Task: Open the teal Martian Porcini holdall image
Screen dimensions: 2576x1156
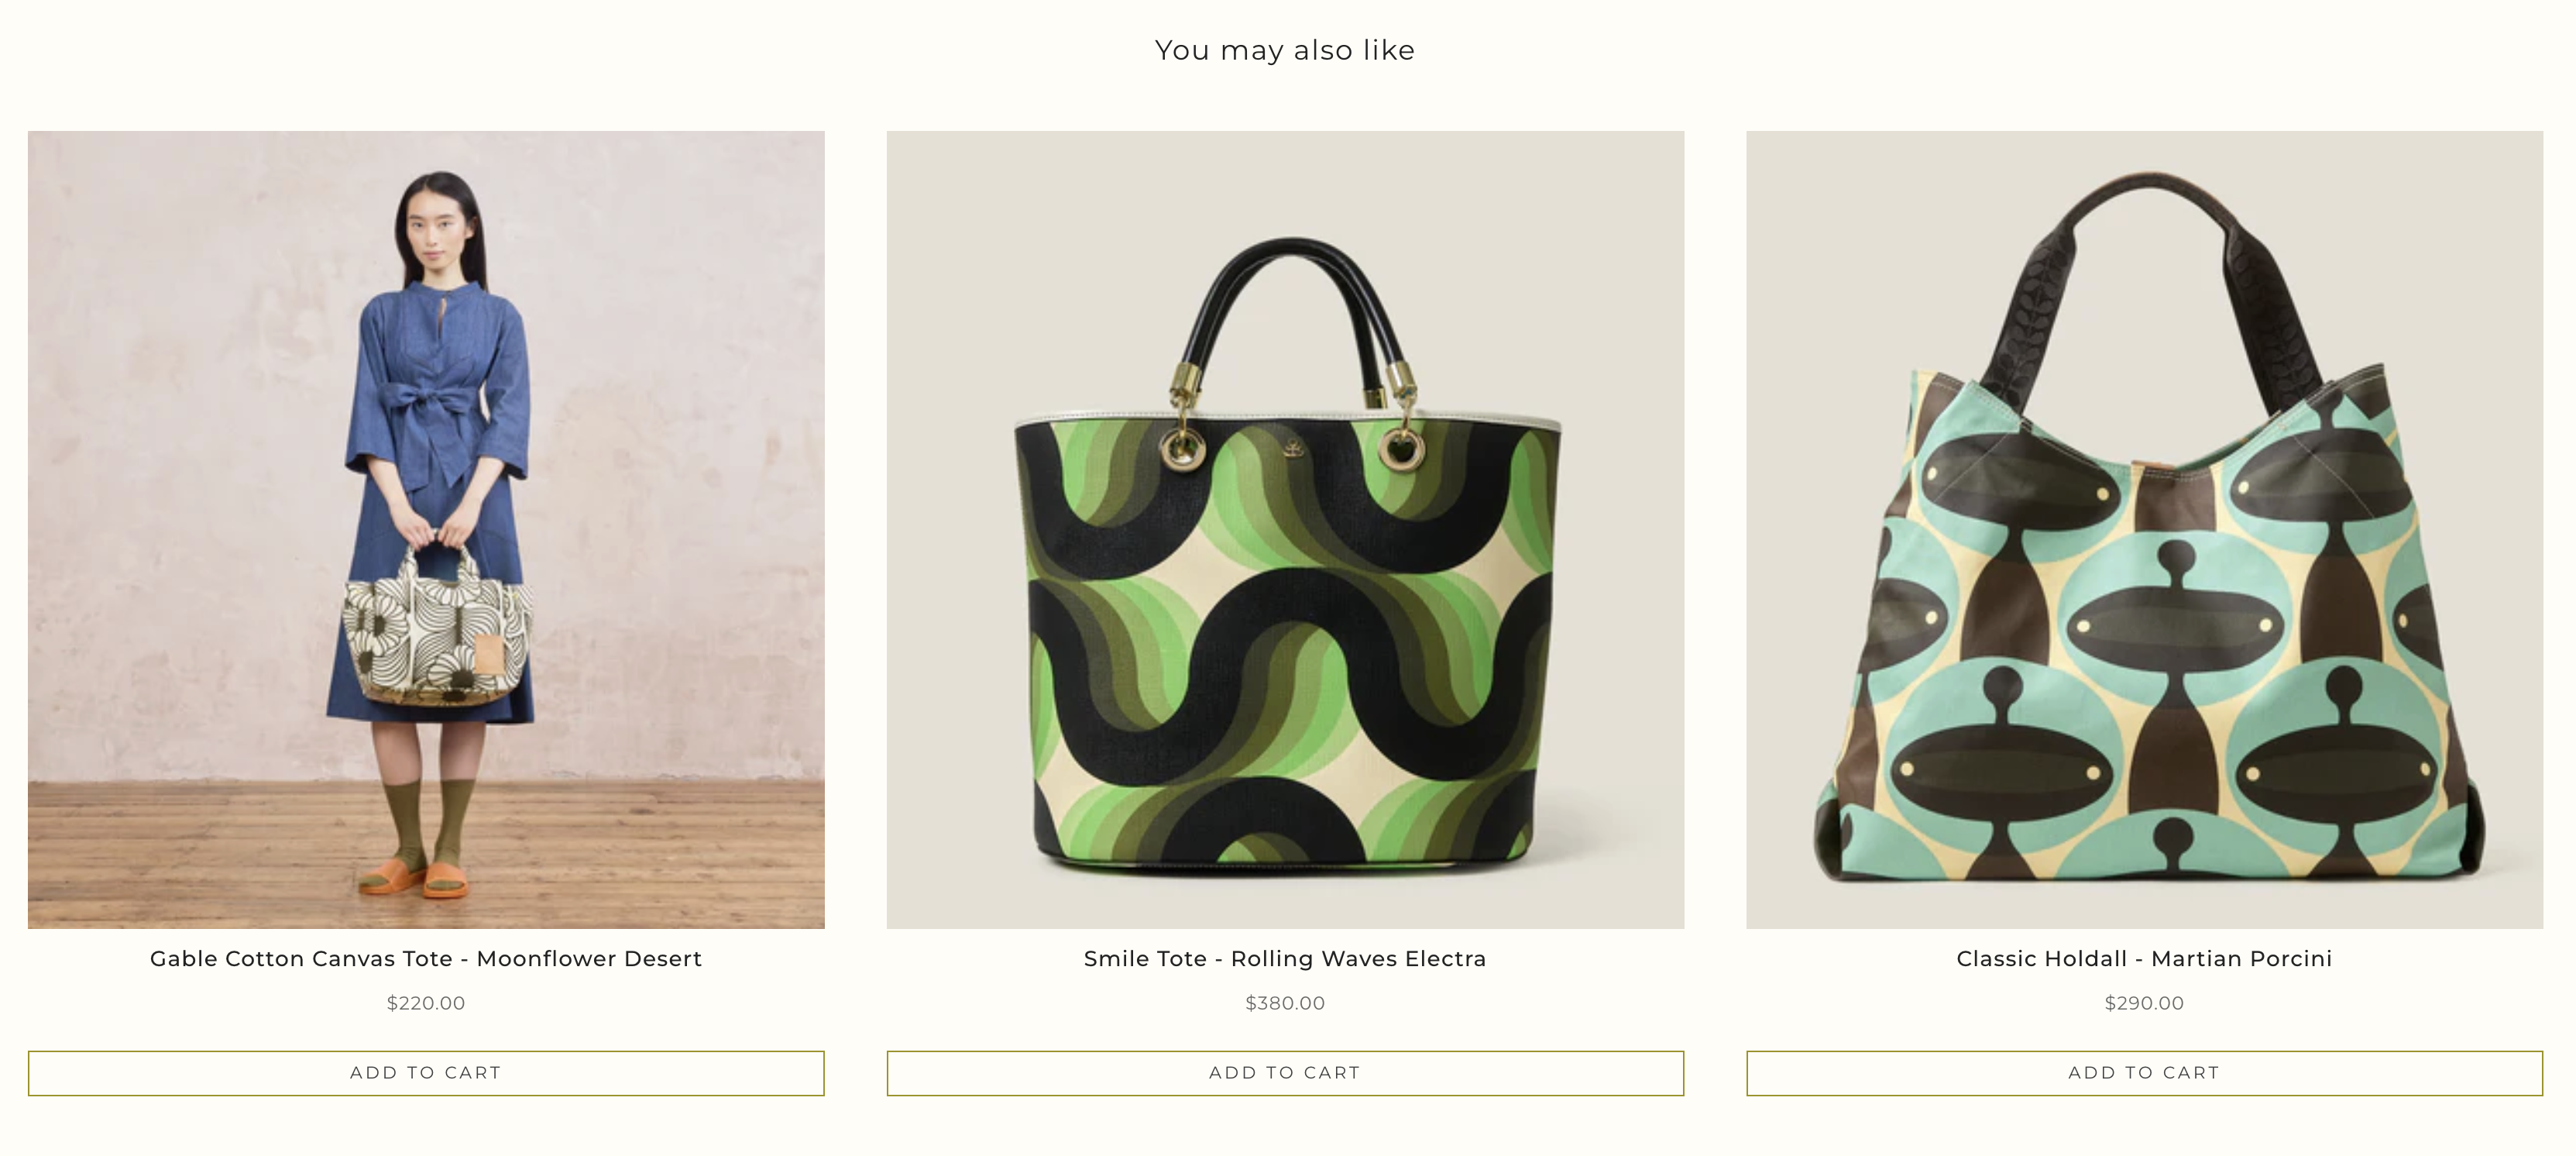Action: pyautogui.click(x=2144, y=640)
